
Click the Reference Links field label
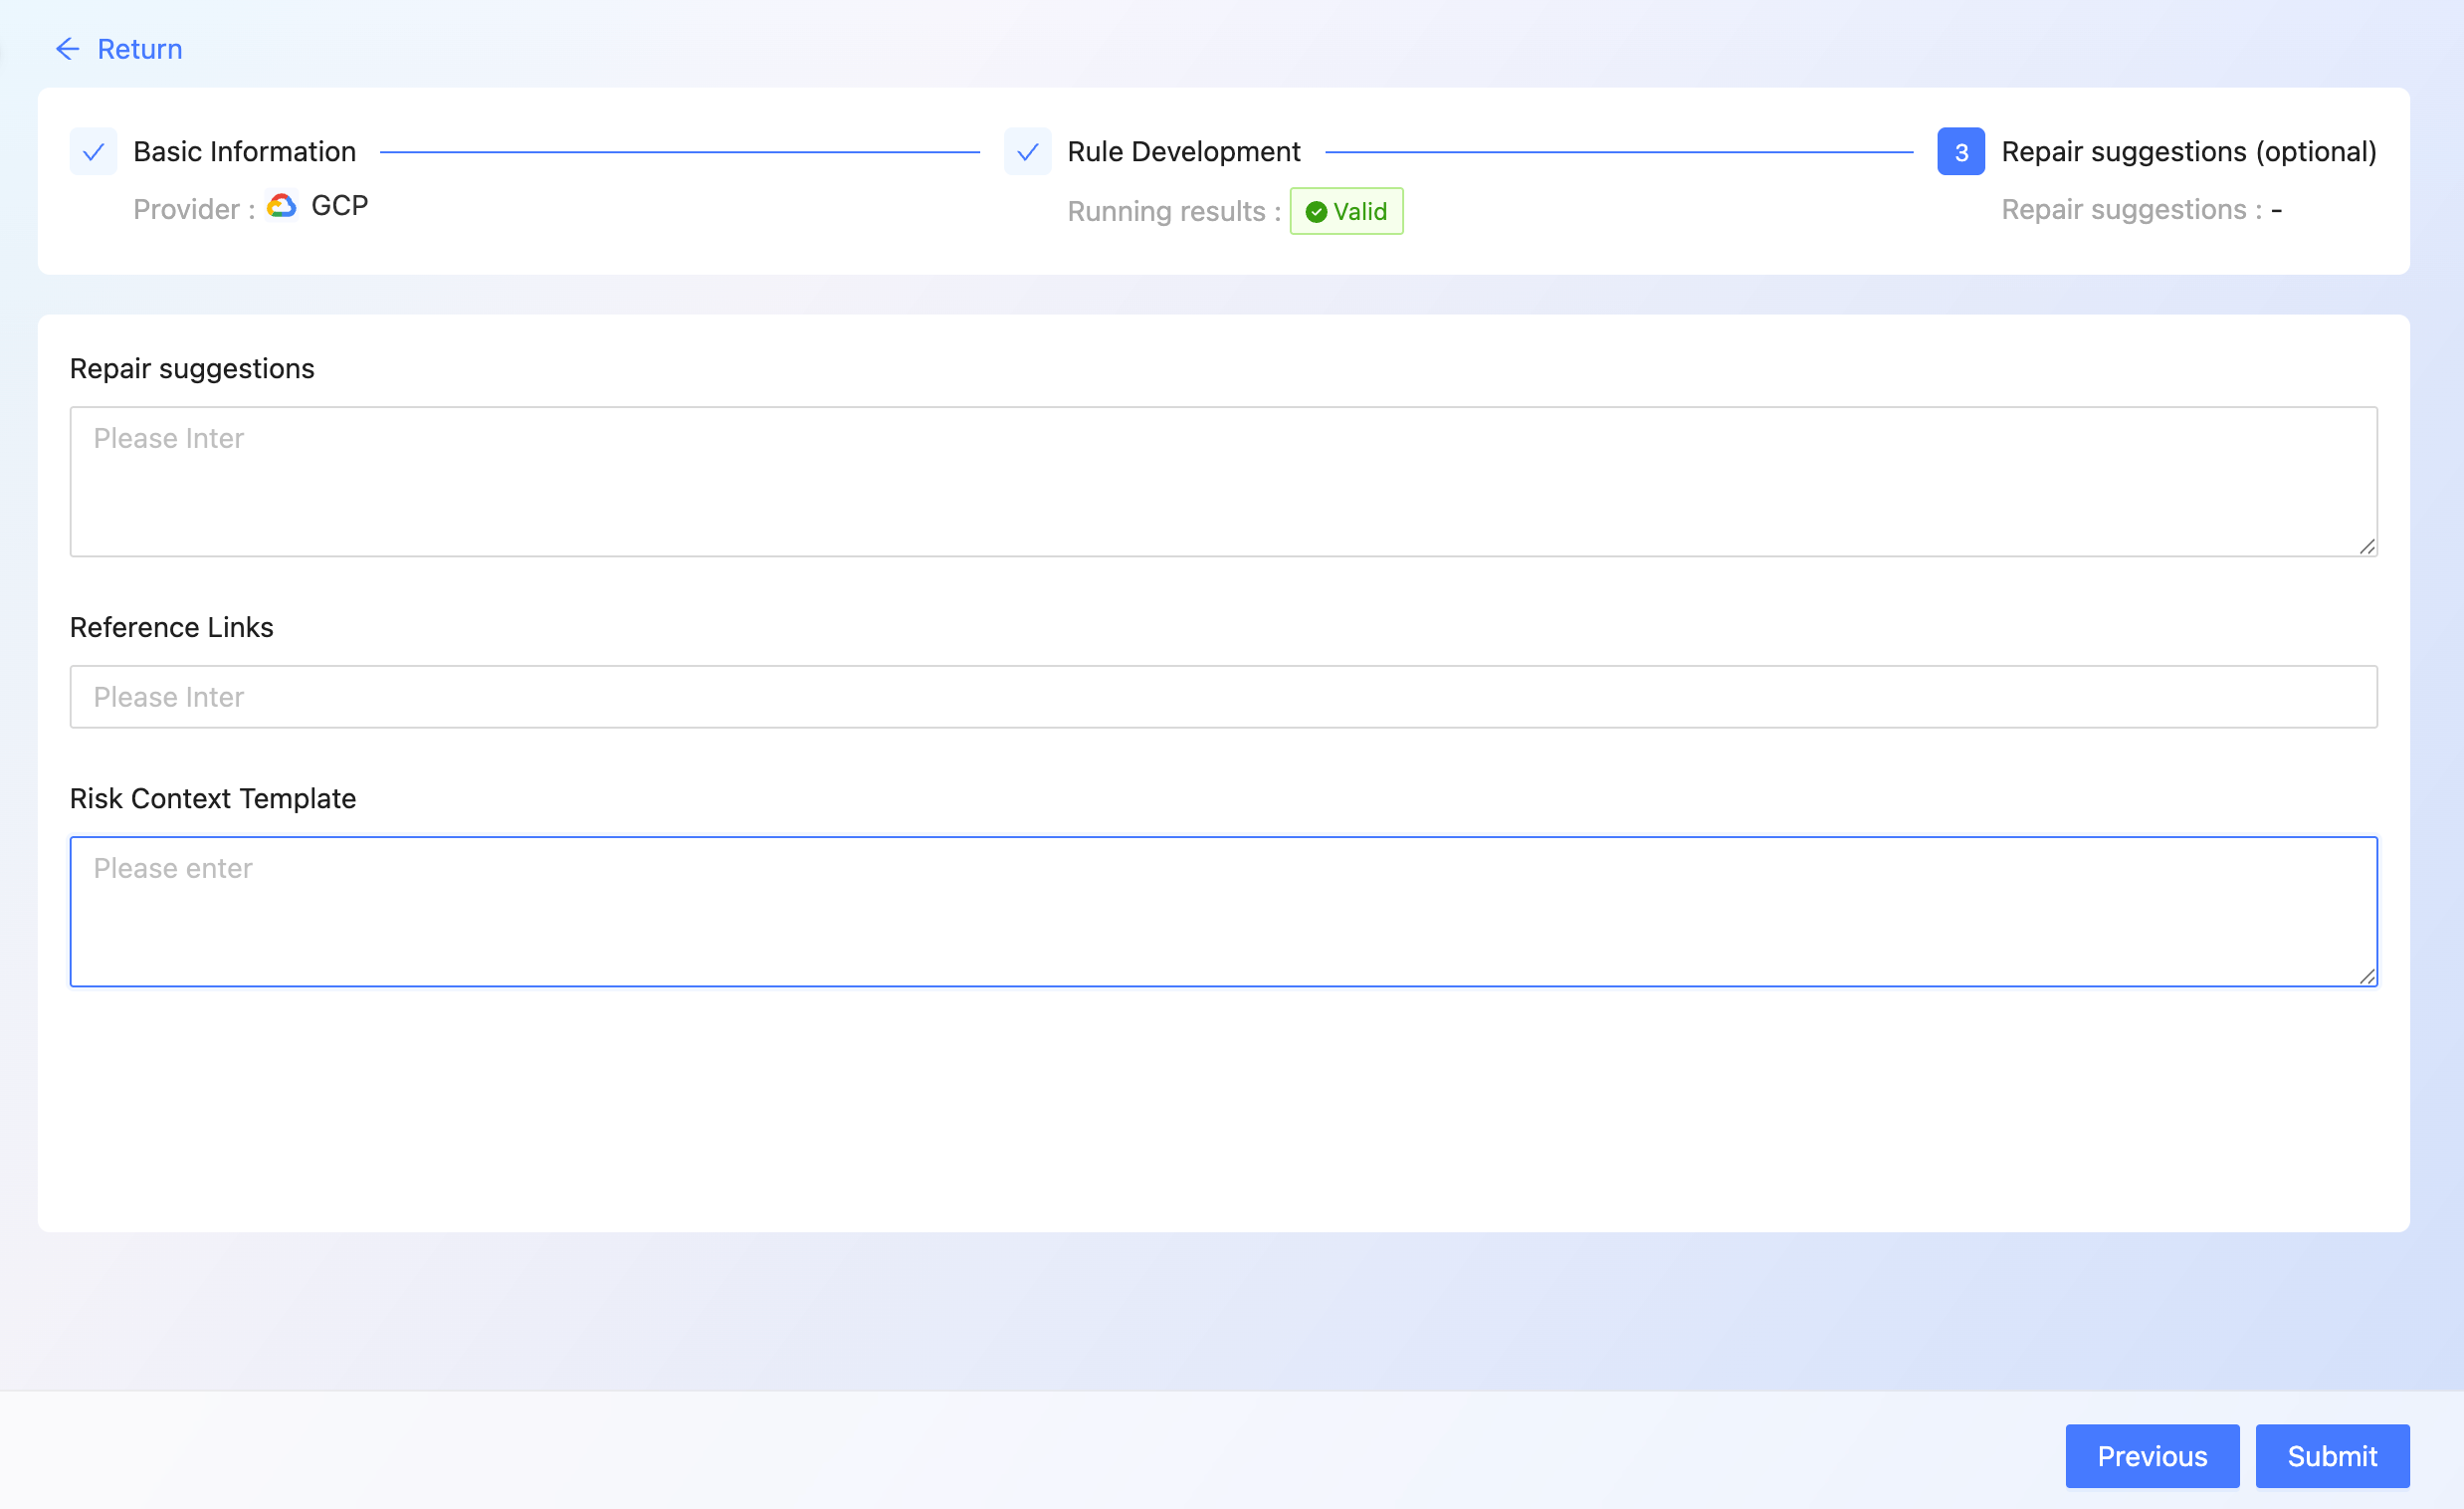click(x=171, y=627)
